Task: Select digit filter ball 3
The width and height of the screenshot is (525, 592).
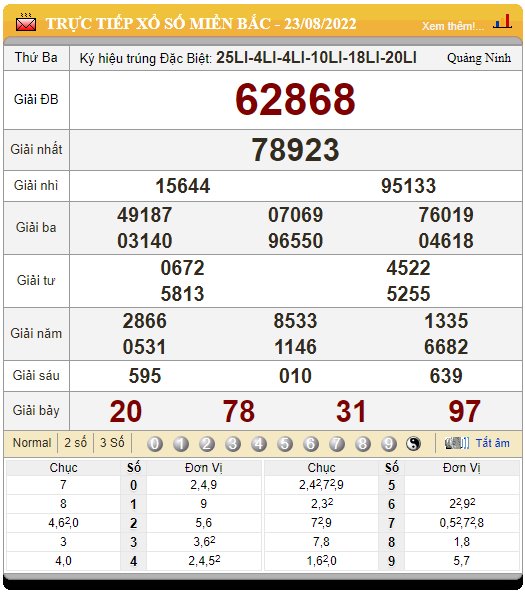Action: click(x=233, y=444)
